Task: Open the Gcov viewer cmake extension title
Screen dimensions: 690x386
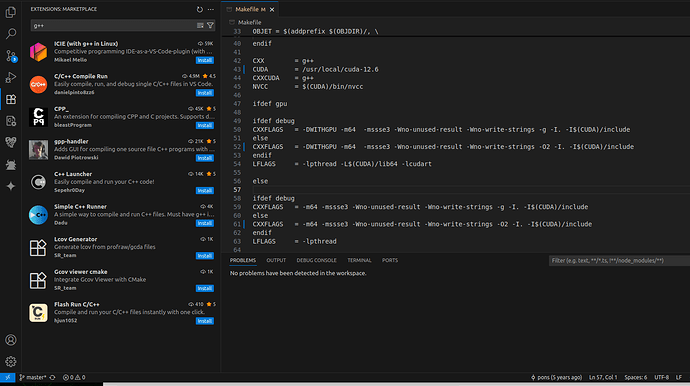Action: coord(81,272)
